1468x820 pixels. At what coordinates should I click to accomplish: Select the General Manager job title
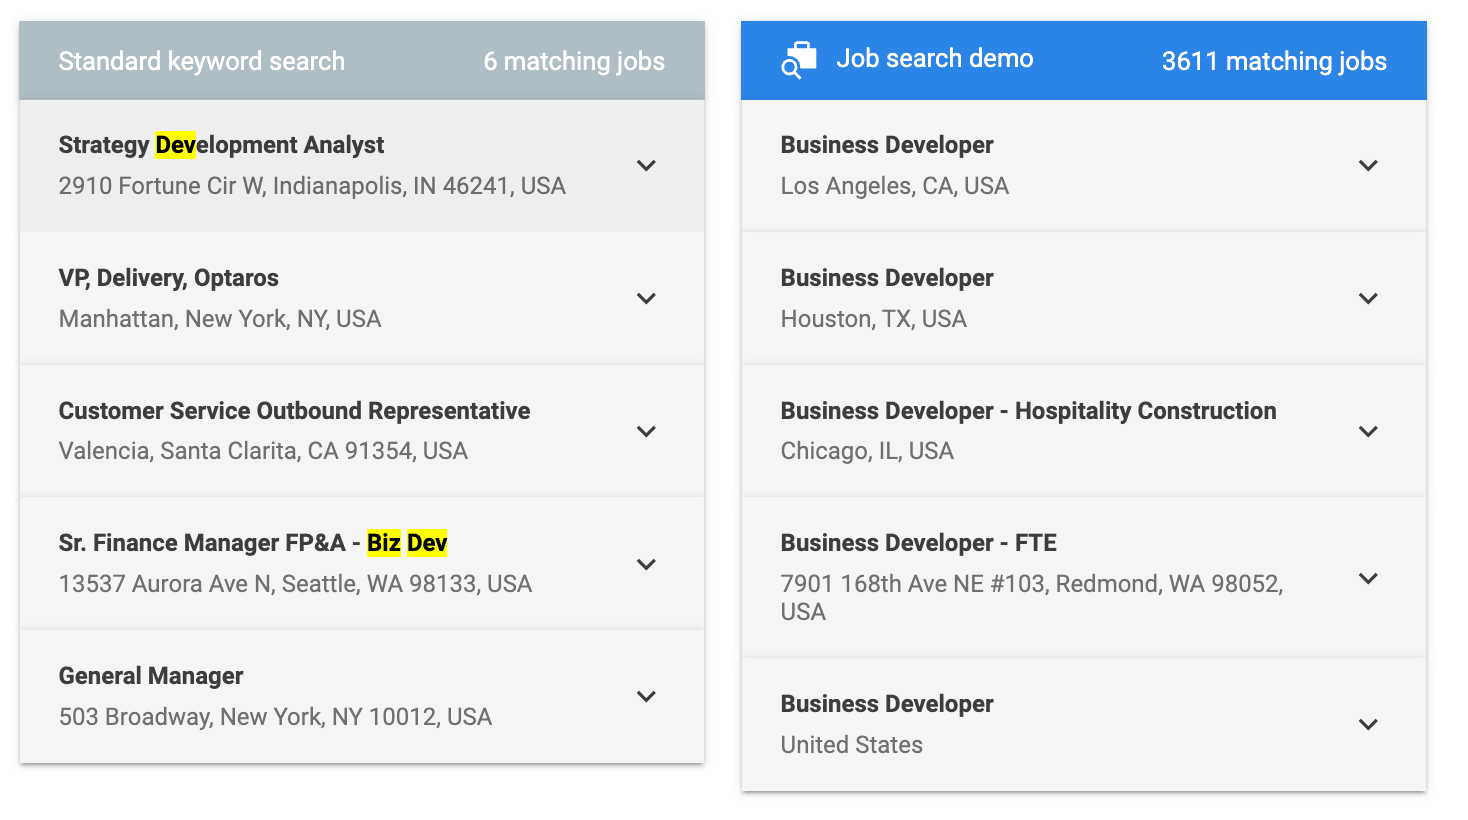click(x=151, y=676)
